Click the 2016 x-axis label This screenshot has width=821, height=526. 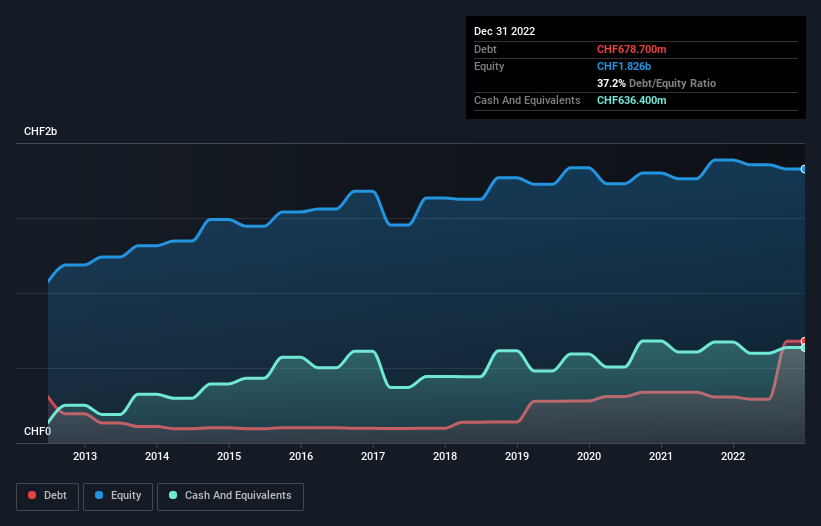(x=301, y=457)
